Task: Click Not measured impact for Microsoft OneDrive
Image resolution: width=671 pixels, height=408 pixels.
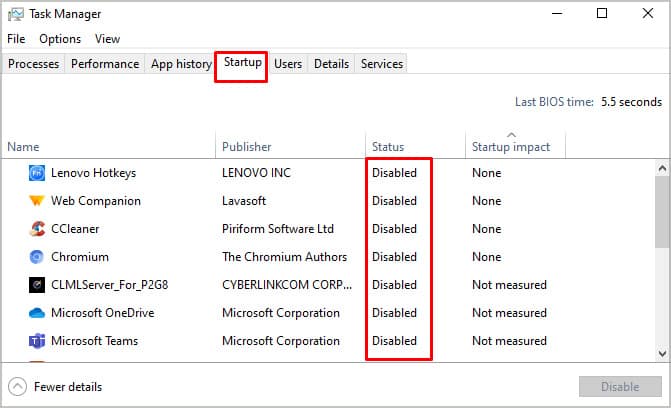Action: 509,313
